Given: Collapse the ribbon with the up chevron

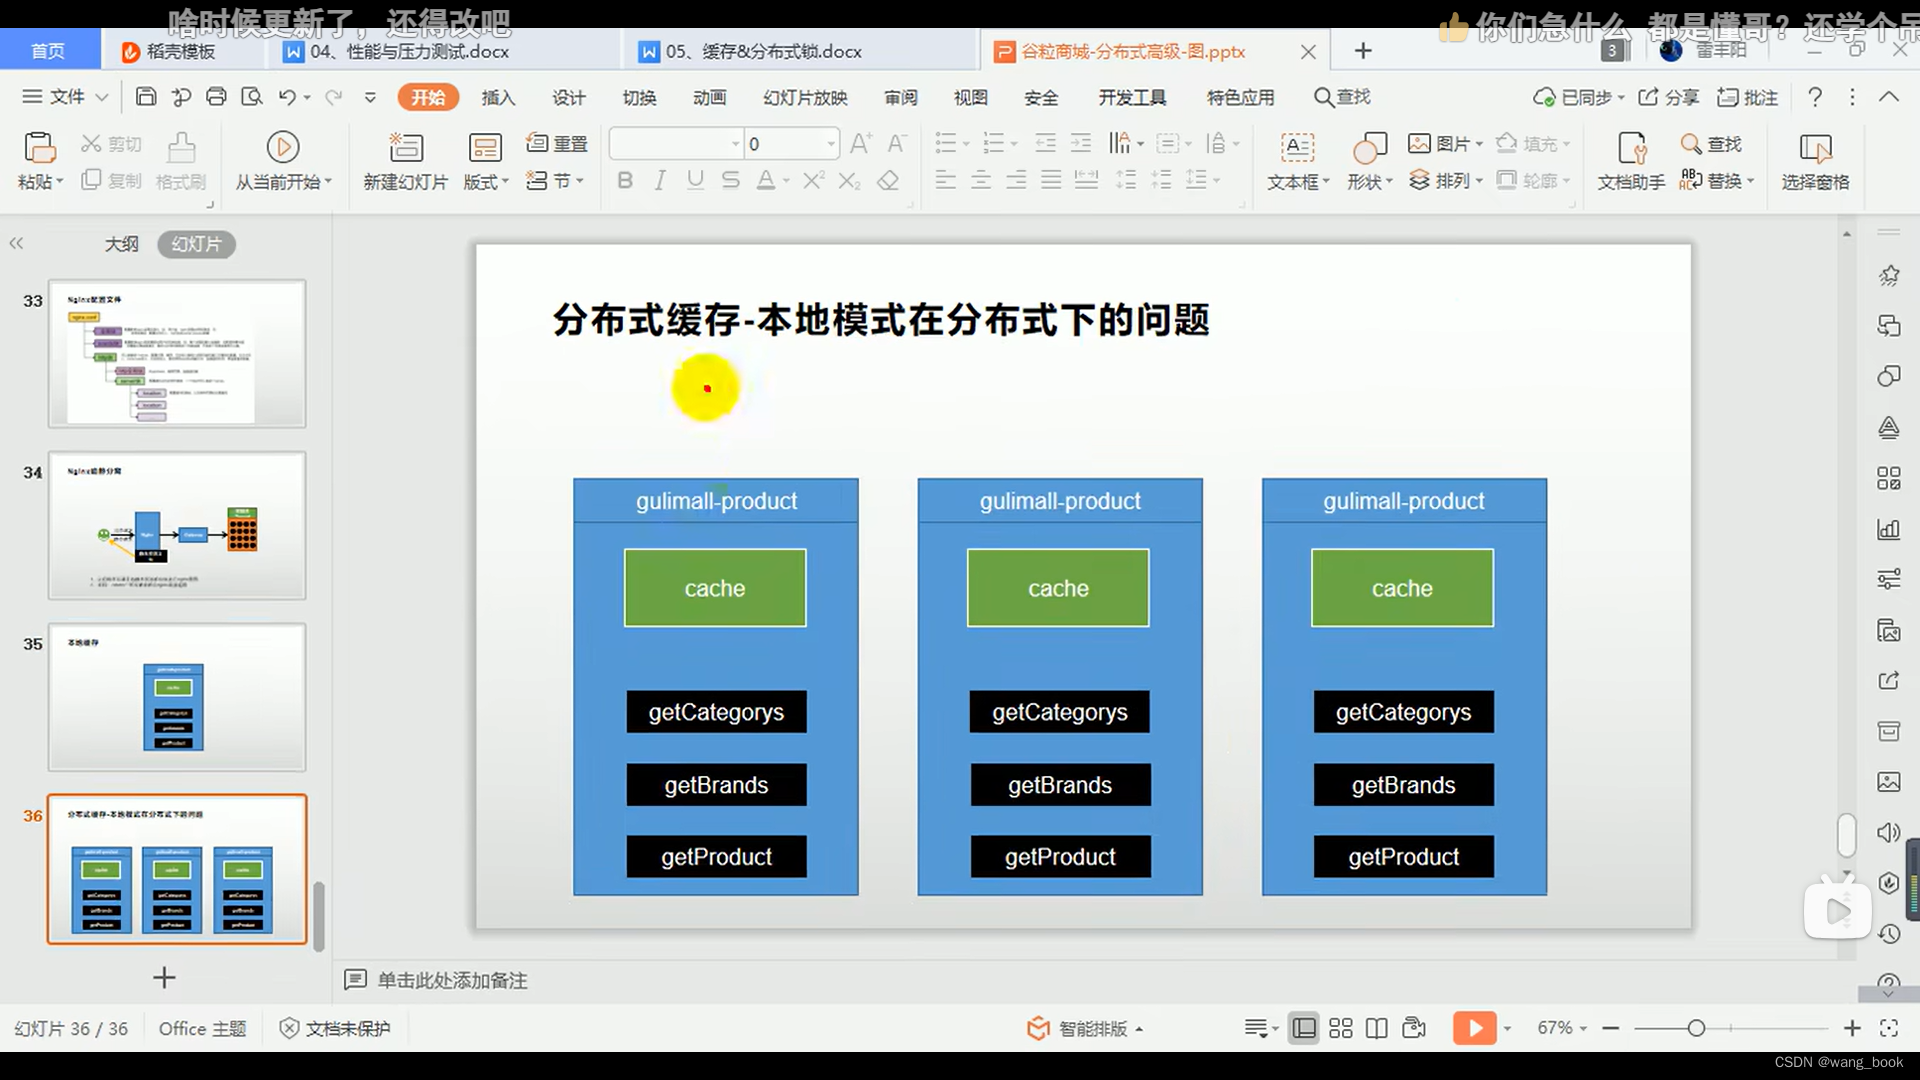Looking at the screenshot, I should [1889, 97].
